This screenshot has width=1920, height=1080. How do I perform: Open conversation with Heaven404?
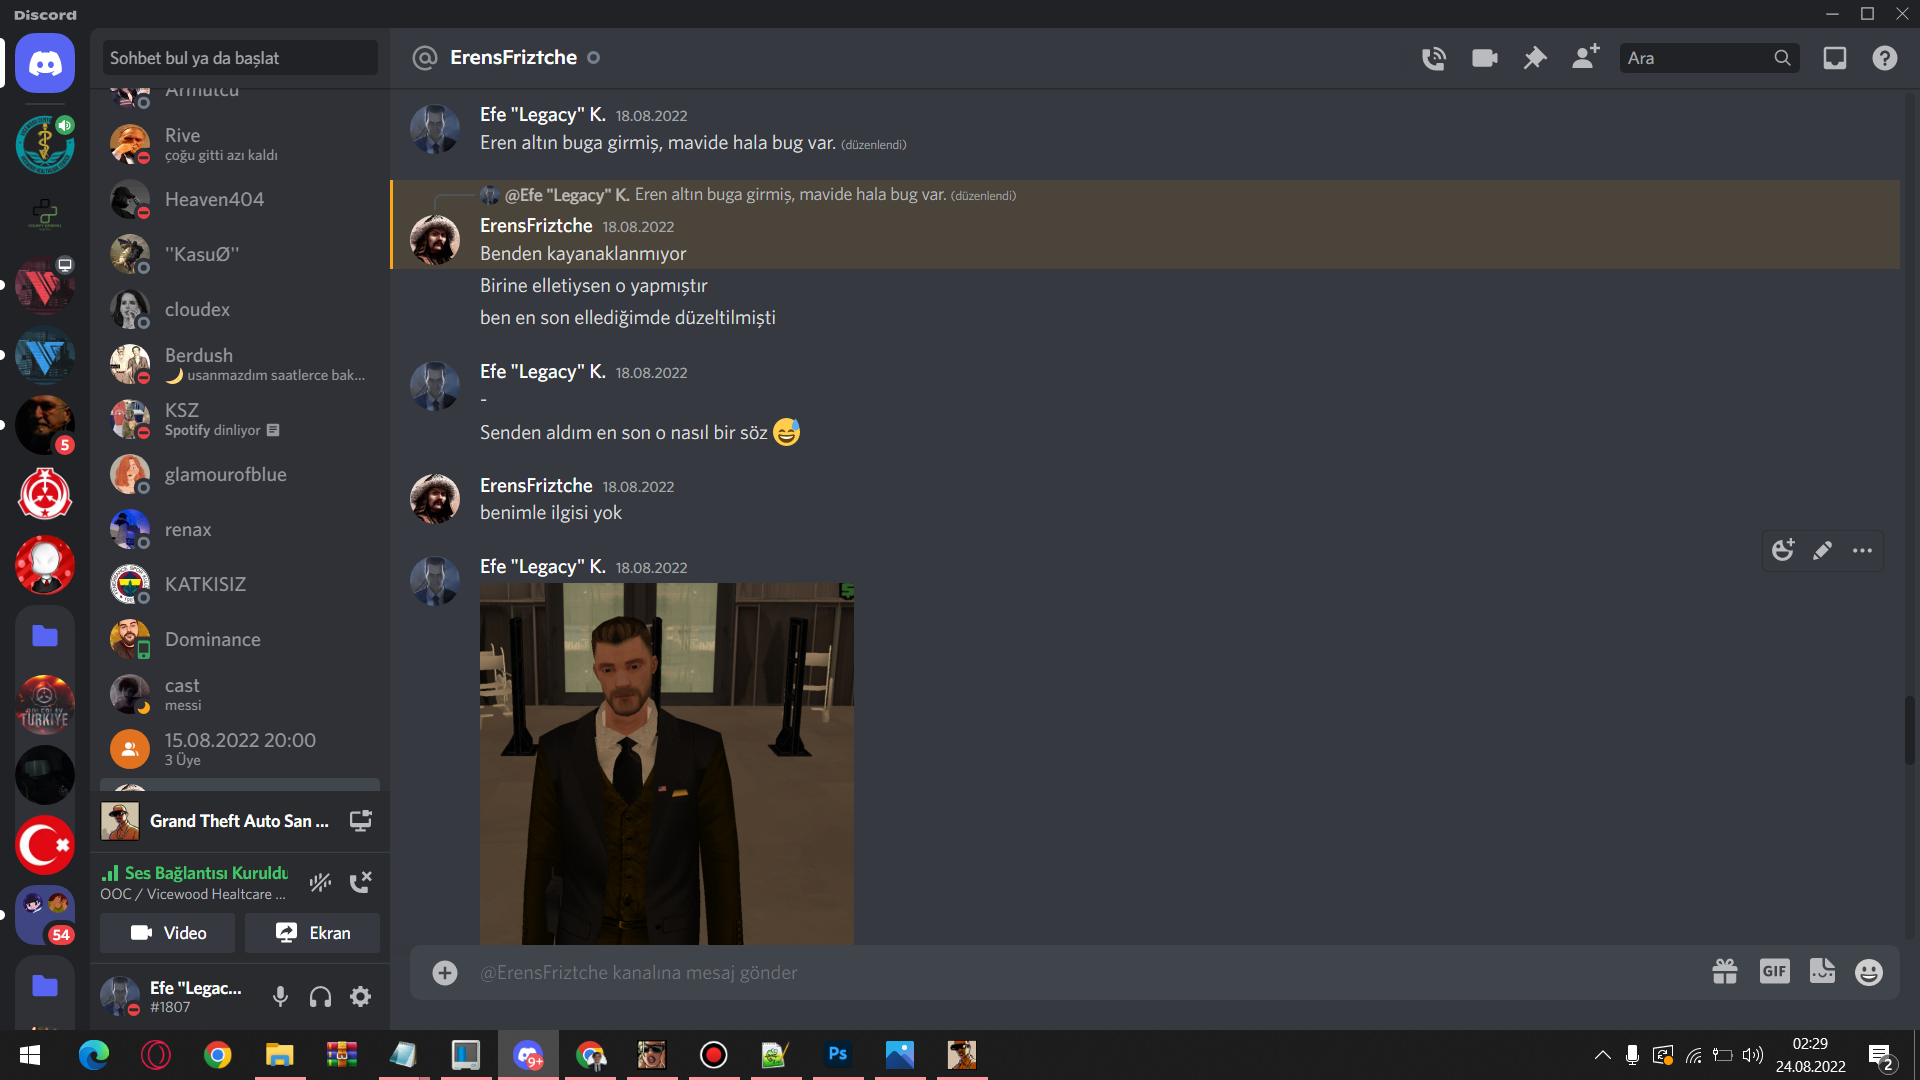[240, 199]
